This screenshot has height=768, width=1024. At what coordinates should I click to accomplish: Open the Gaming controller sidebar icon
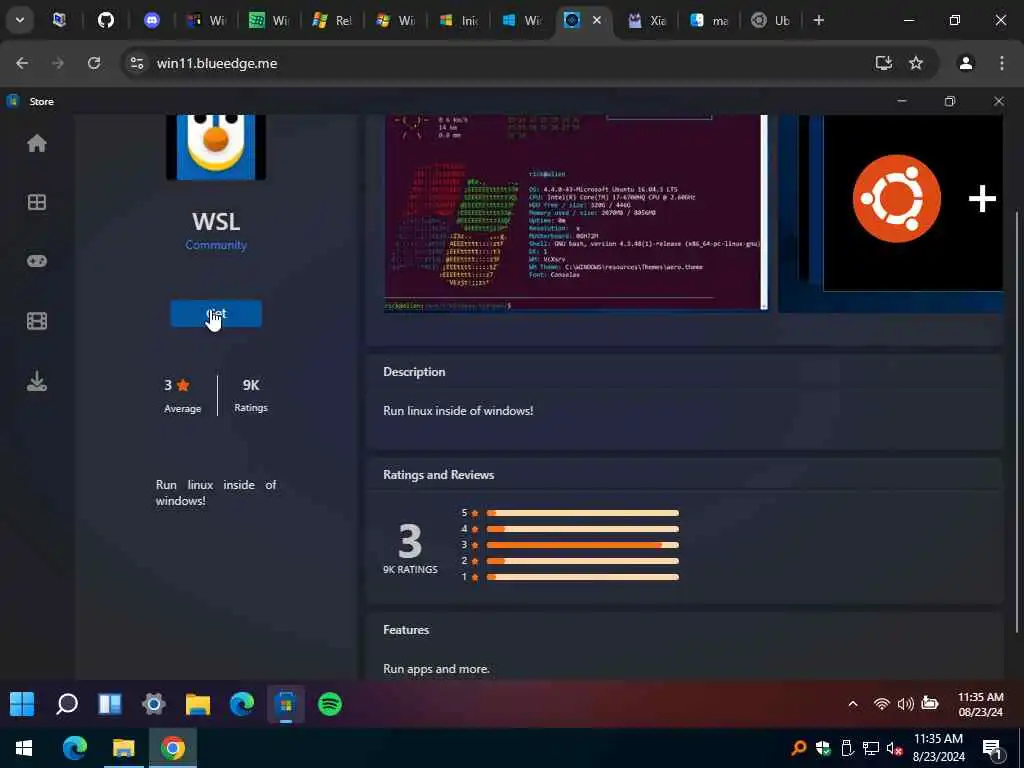(x=37, y=261)
